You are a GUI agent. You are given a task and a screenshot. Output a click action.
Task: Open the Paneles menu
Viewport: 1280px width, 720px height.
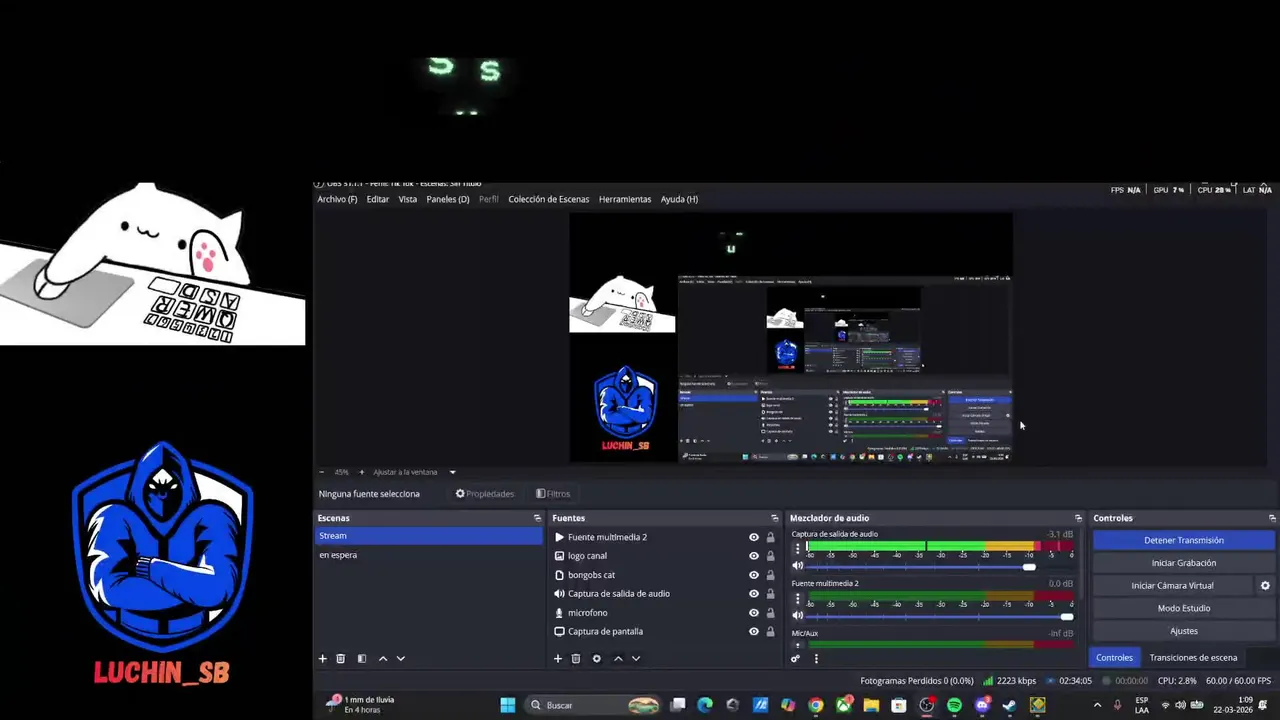[x=448, y=199]
